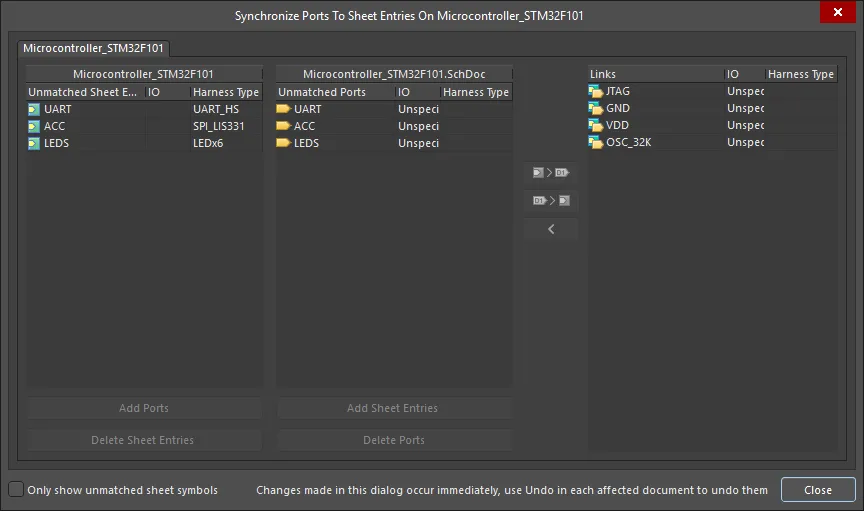
Task: Select the JTAG link row
Action: tap(712, 92)
